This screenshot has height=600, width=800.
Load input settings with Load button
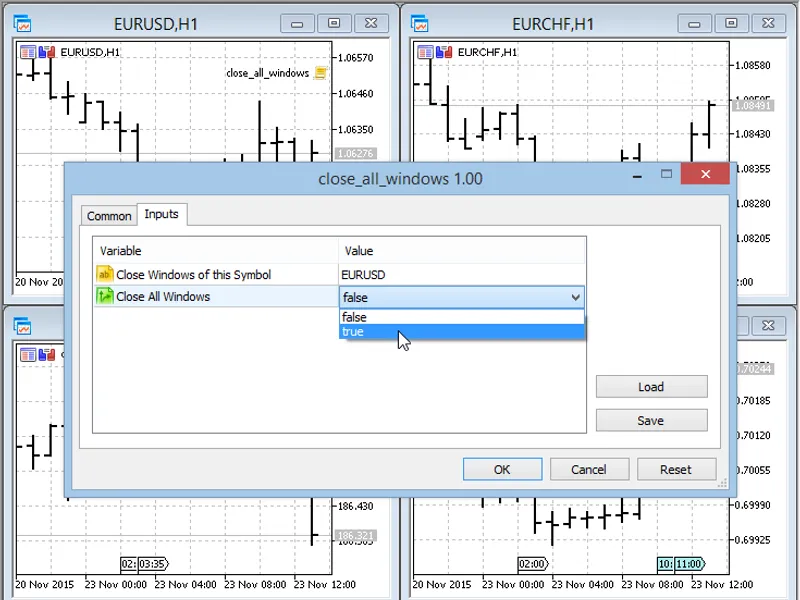pyautogui.click(x=651, y=387)
